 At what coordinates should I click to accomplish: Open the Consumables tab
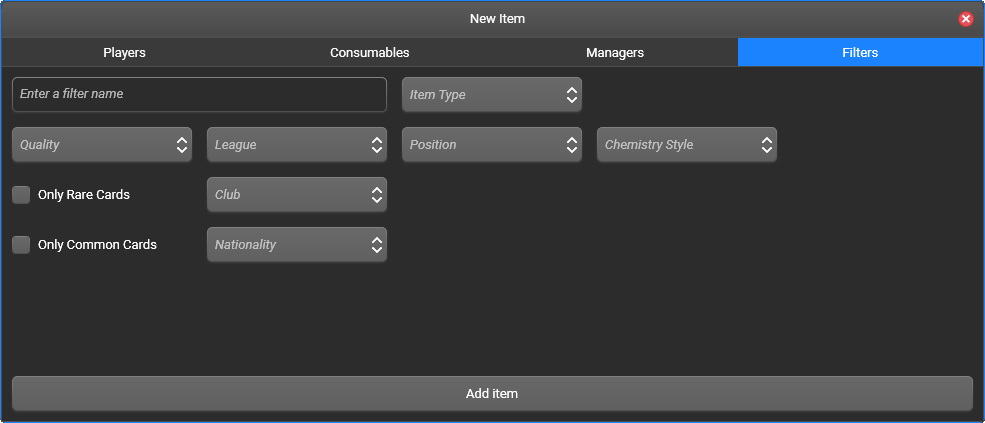pyautogui.click(x=370, y=53)
